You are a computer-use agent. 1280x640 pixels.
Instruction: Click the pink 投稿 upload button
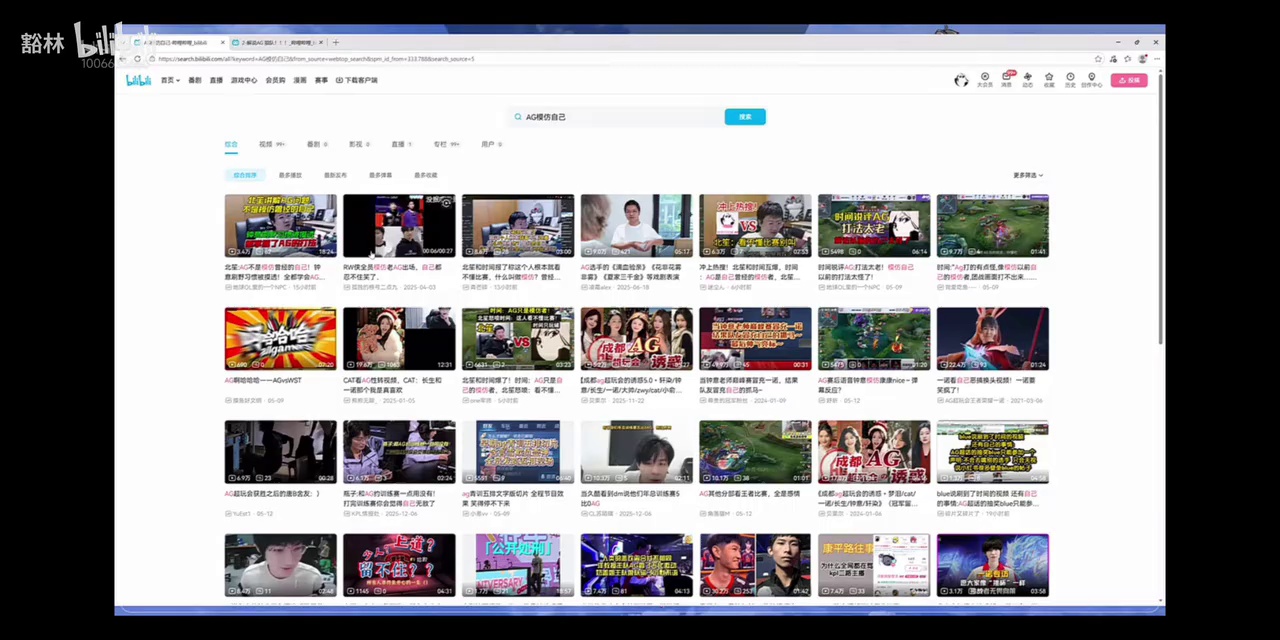[x=1129, y=80]
